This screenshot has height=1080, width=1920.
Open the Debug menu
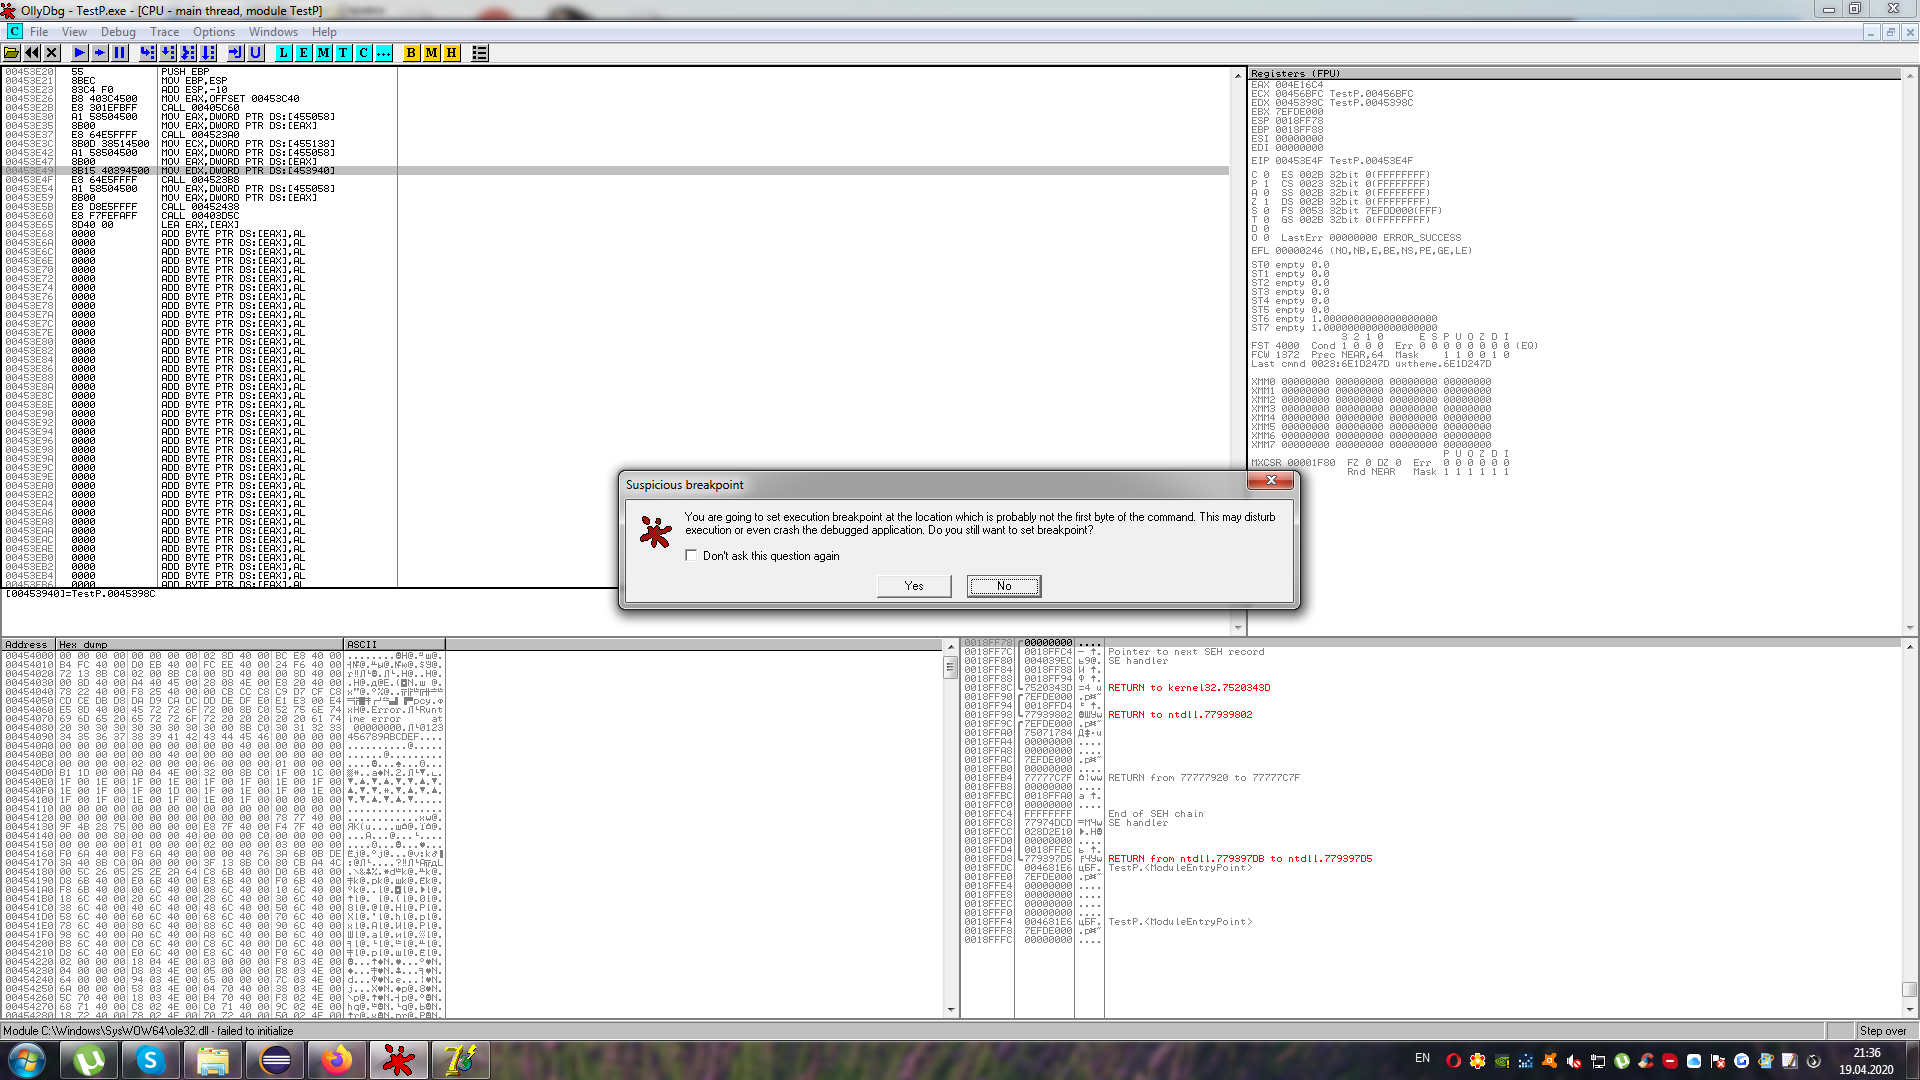118,32
